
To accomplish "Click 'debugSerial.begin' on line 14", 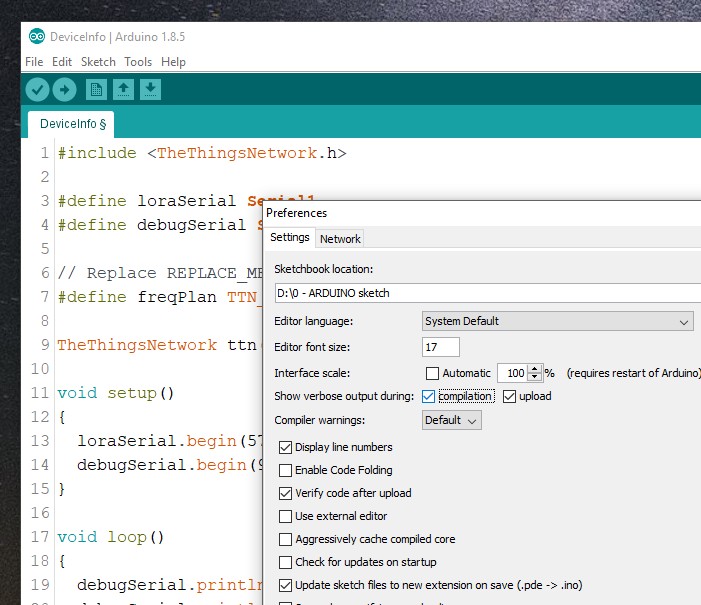I will [x=162, y=465].
